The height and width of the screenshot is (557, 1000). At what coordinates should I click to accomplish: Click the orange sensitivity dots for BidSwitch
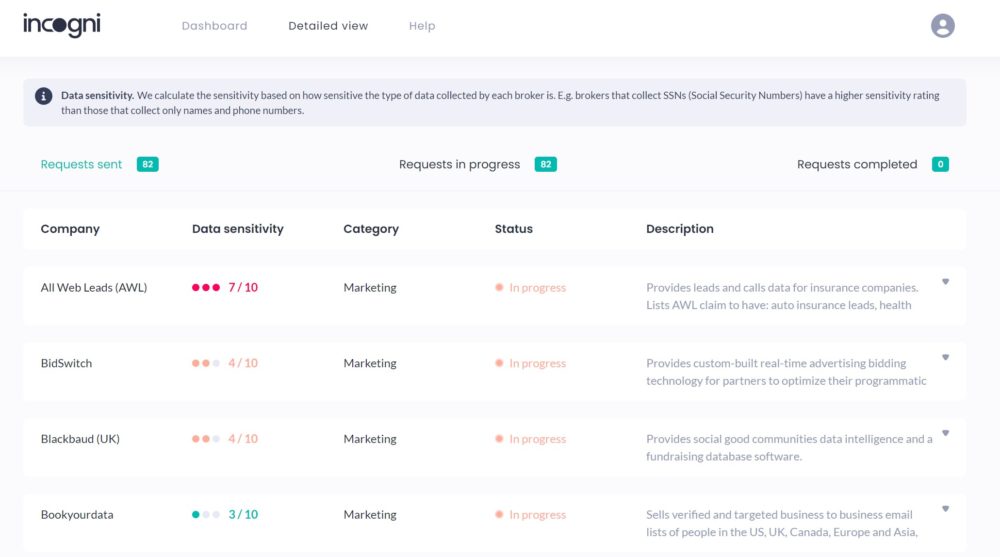pyautogui.click(x=206, y=363)
